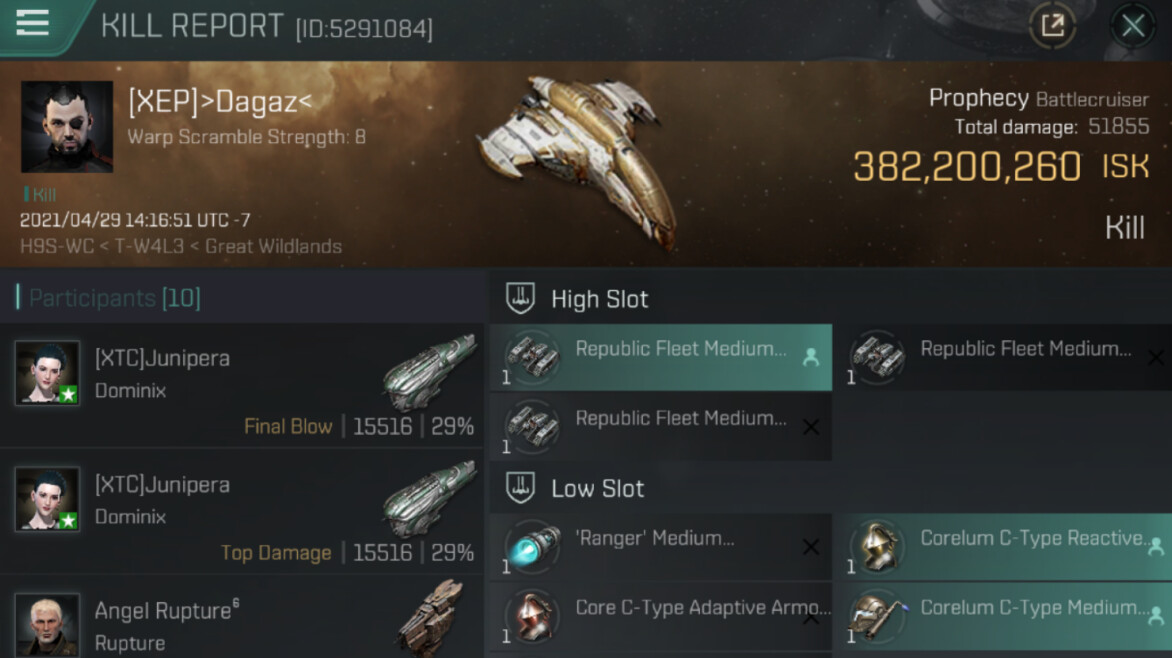The width and height of the screenshot is (1172, 658).
Task: Click Corelum C-Type Medium module icon
Action: [x=877, y=616]
